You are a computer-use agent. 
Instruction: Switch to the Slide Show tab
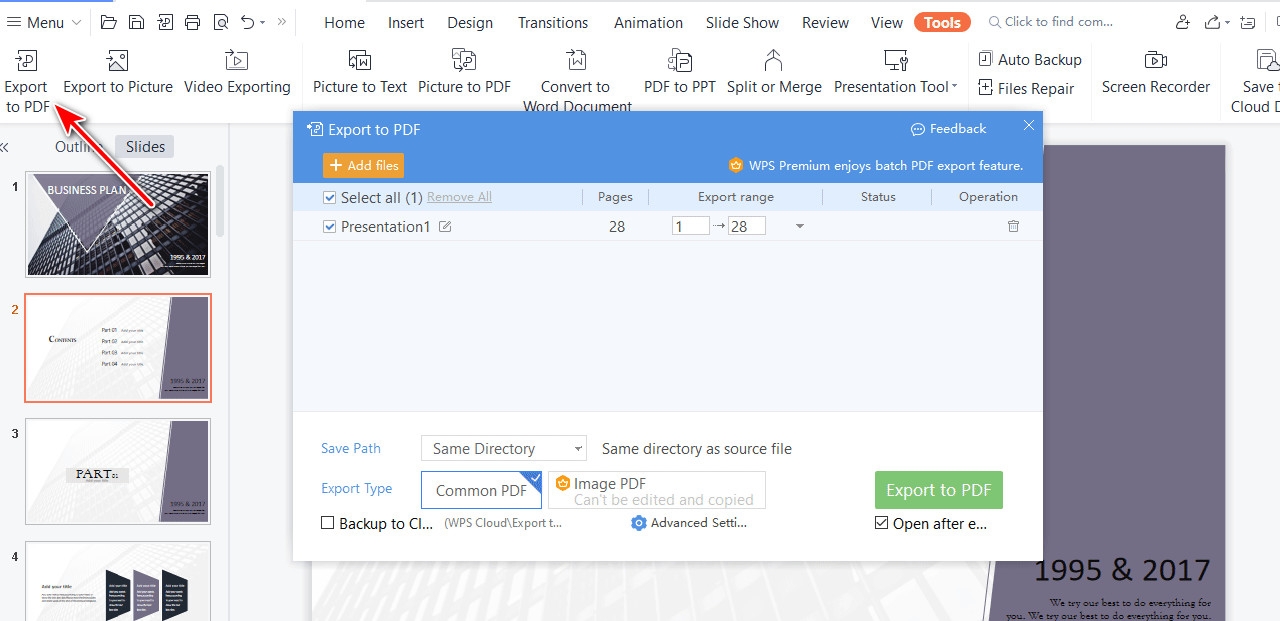(742, 22)
